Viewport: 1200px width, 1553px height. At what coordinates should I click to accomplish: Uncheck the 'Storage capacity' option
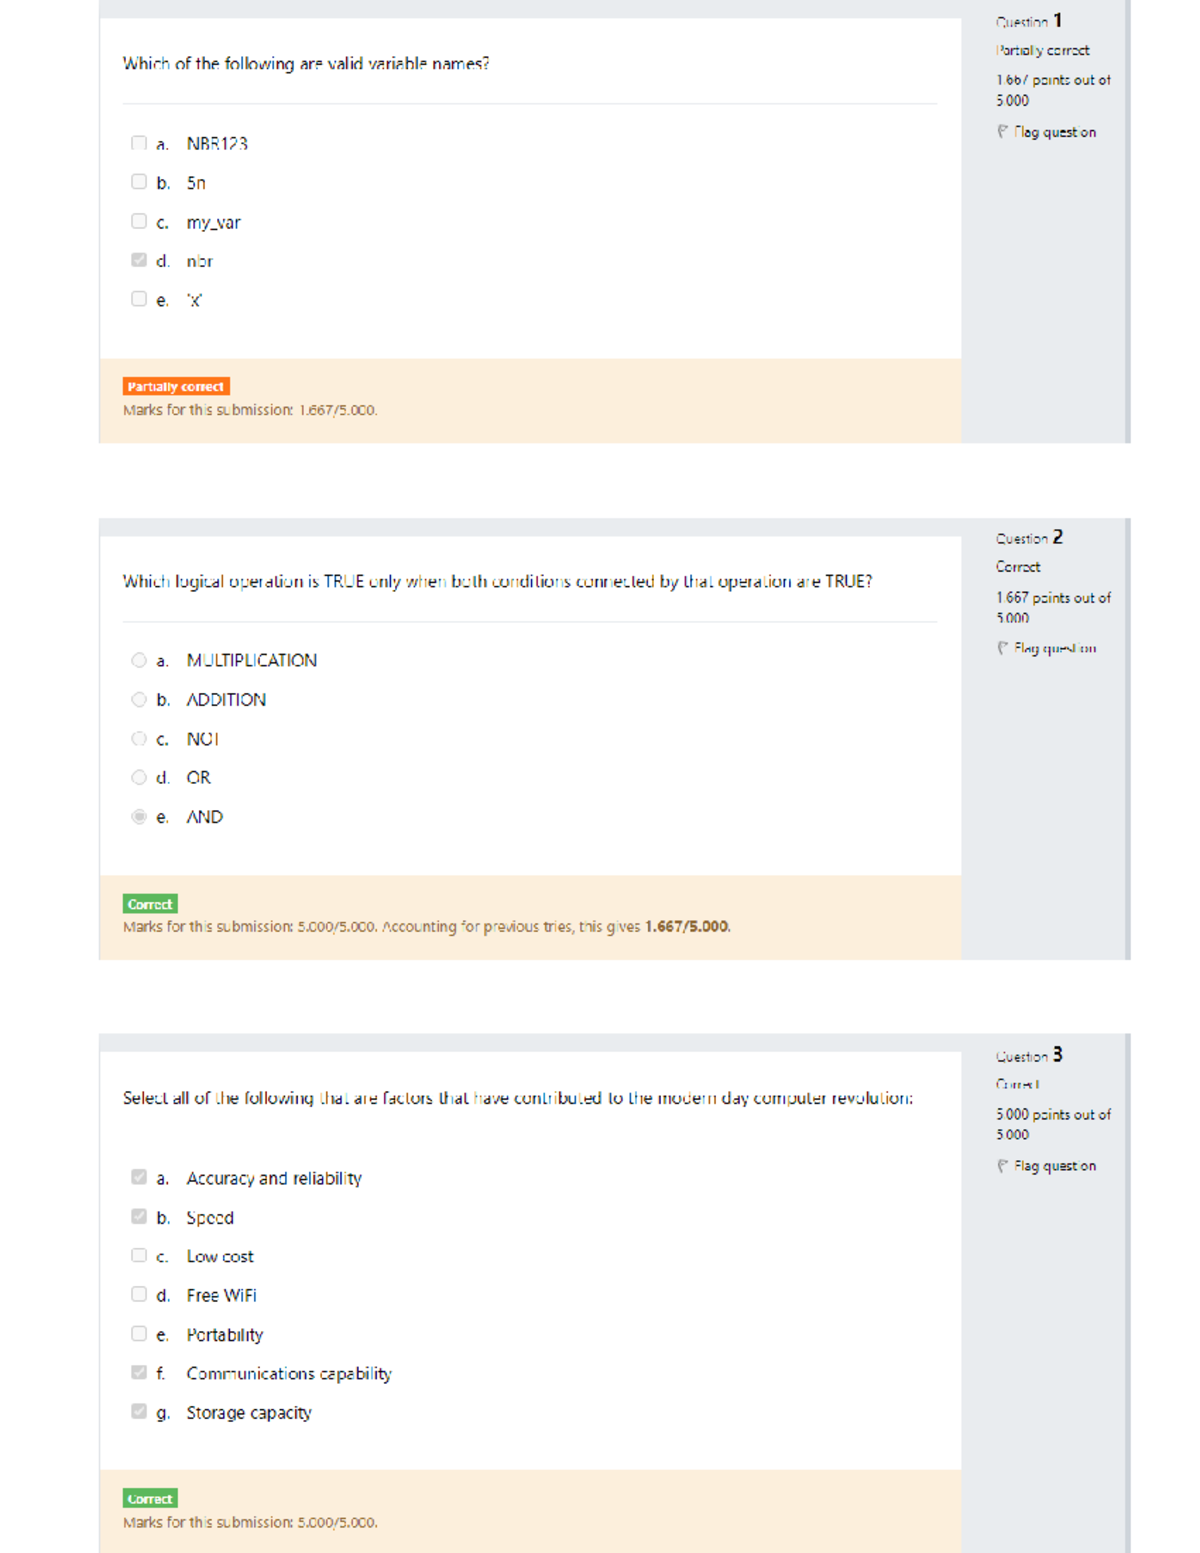click(x=137, y=1411)
